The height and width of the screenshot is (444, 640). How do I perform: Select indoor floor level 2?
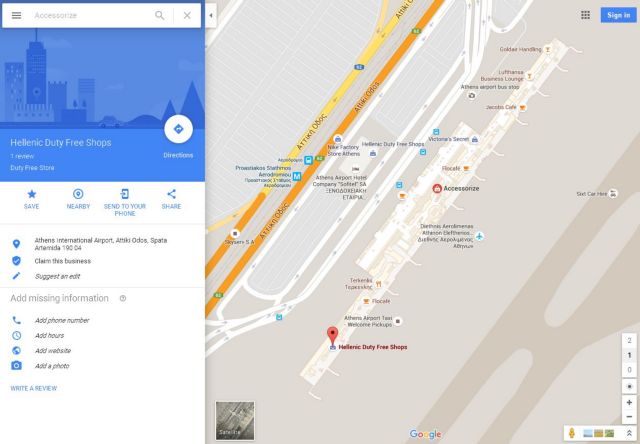coord(629,340)
